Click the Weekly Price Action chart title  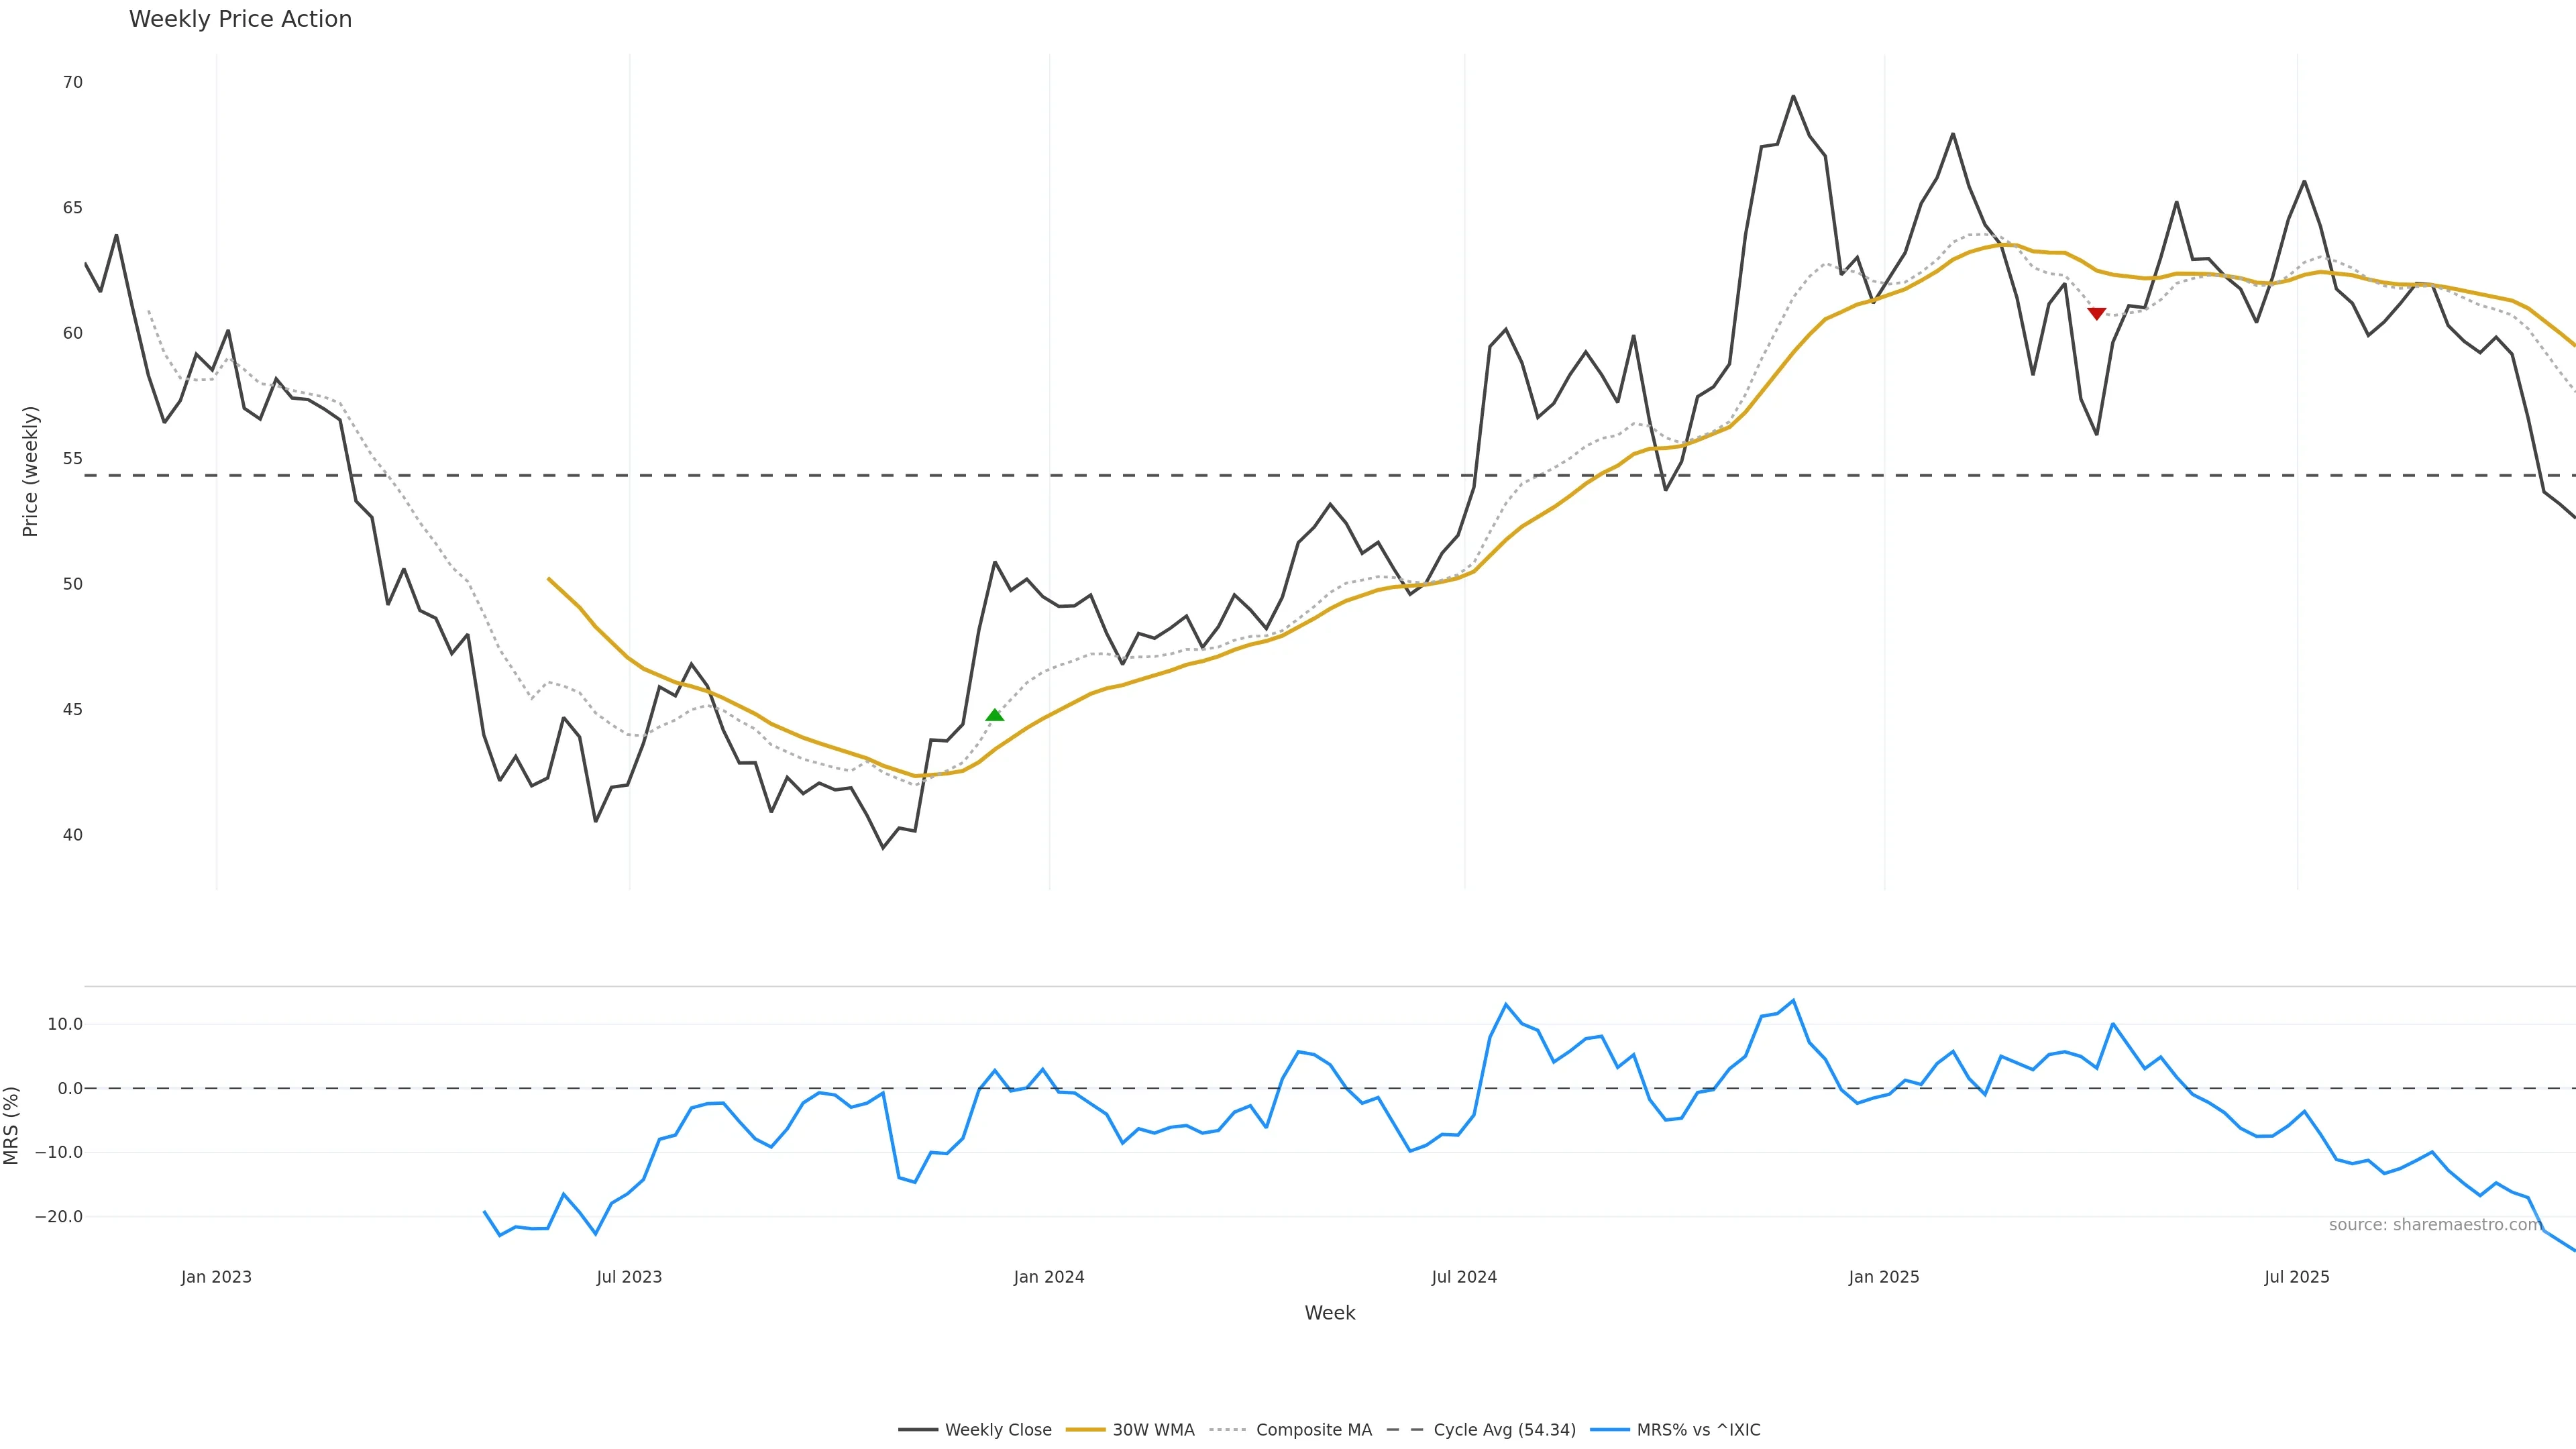coord(240,19)
